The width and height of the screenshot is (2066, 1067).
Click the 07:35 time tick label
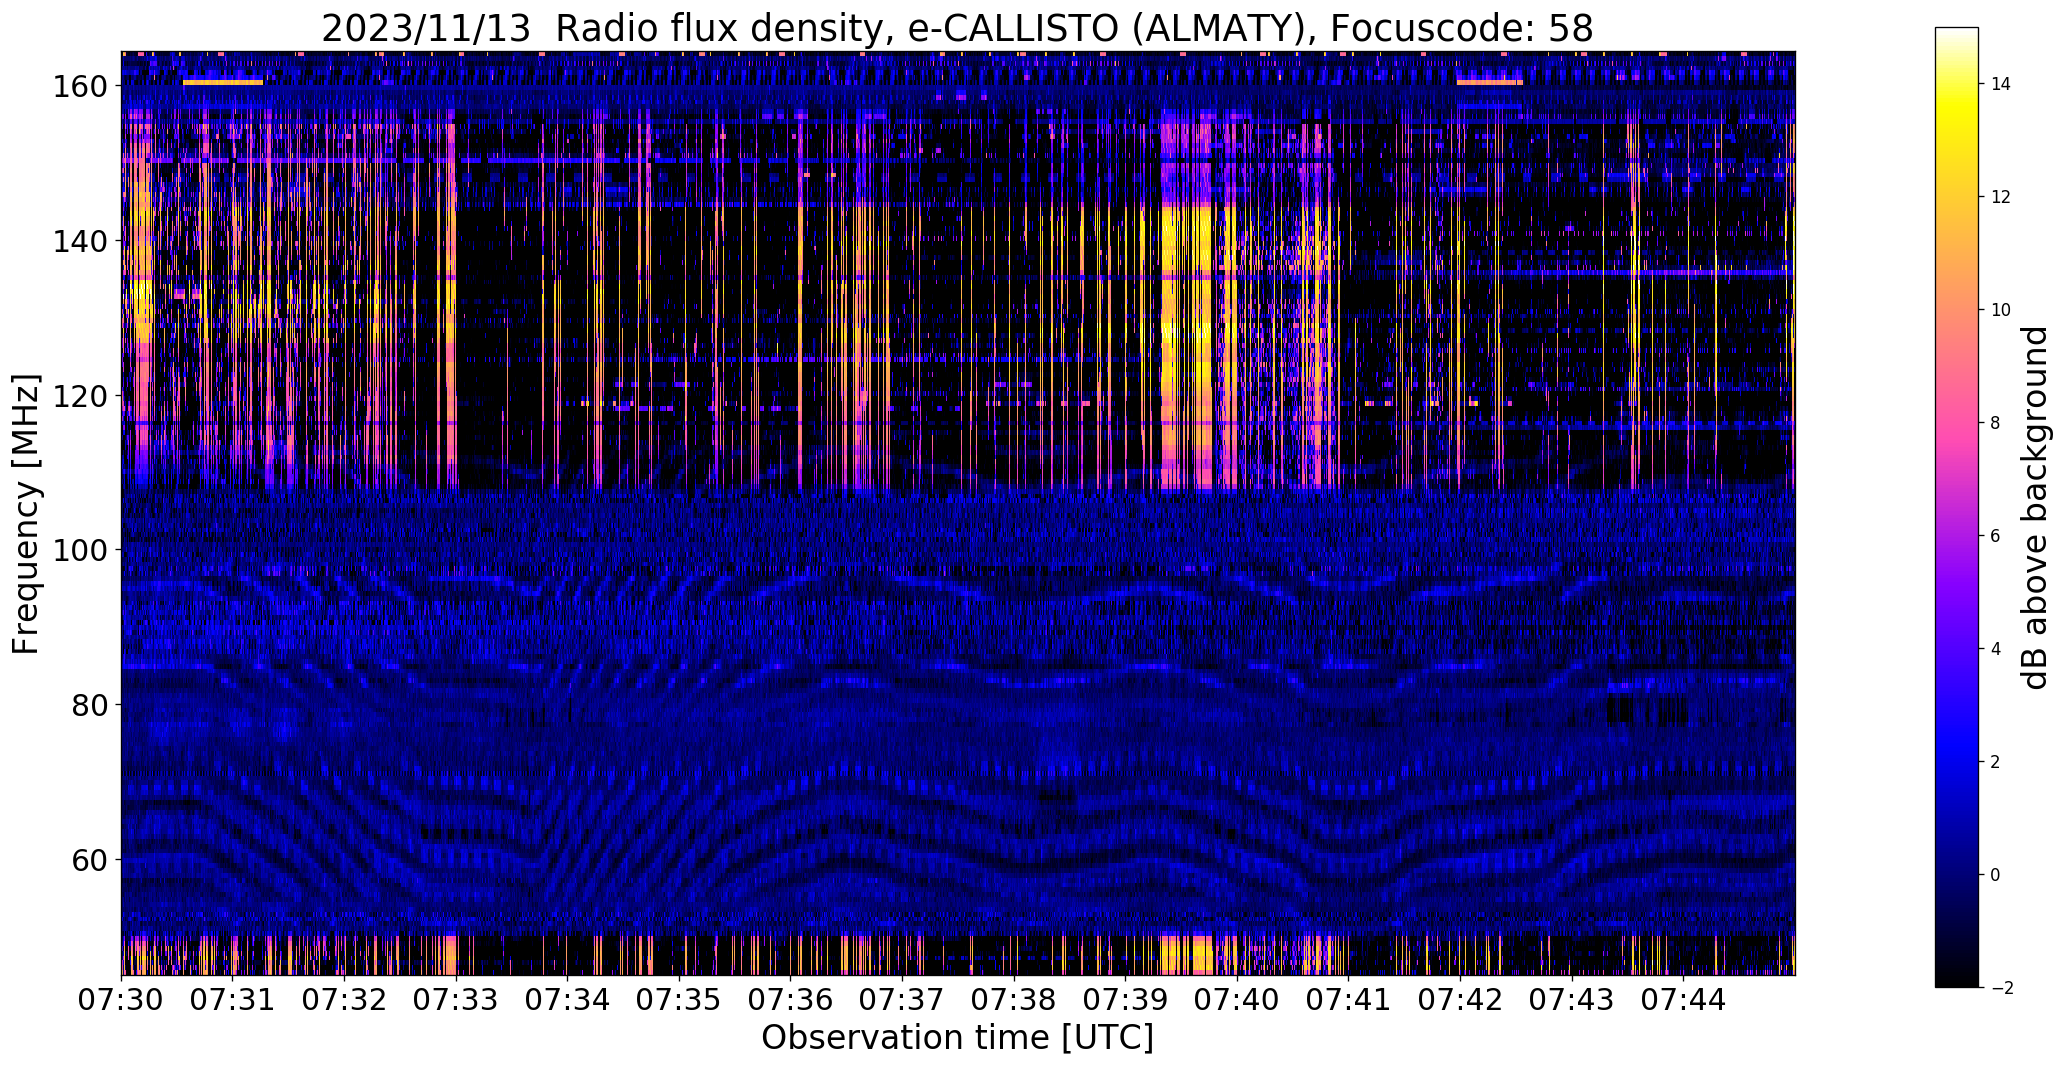coord(680,998)
